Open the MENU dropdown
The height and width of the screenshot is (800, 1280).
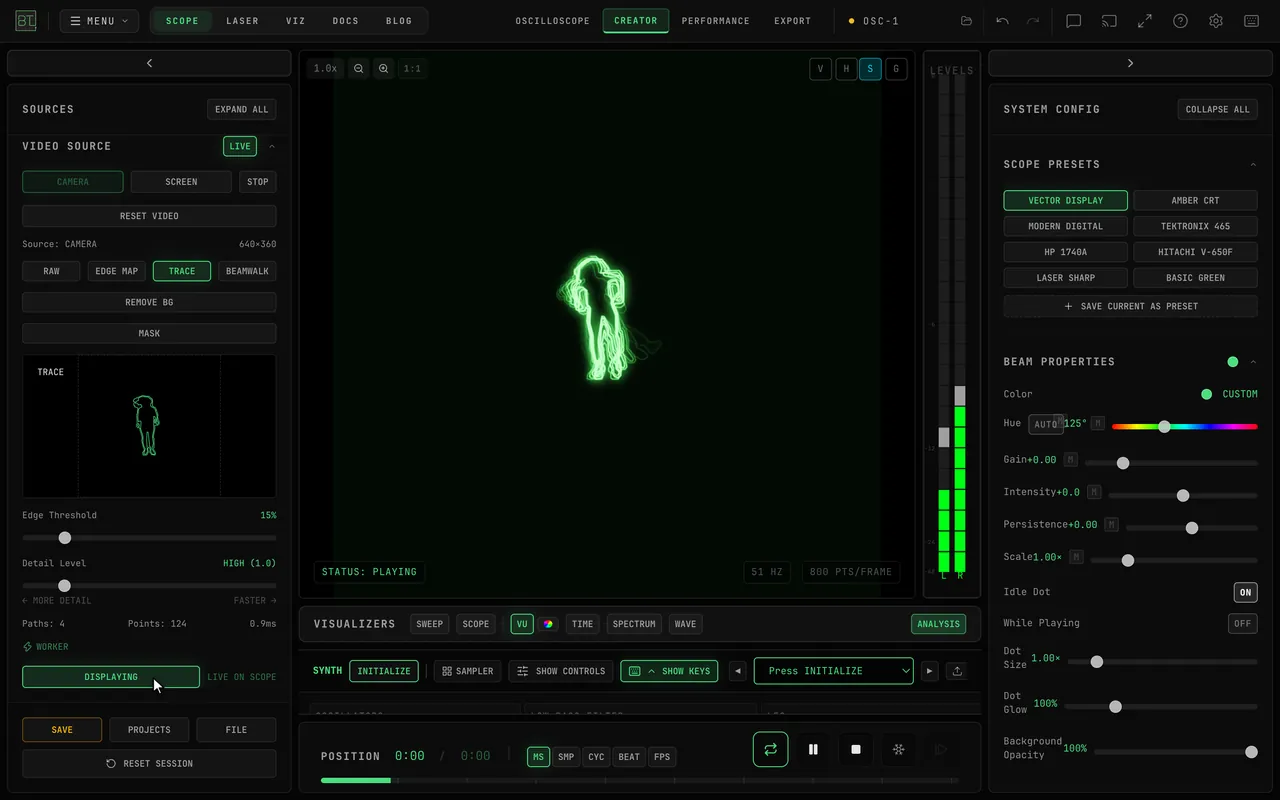[x=99, y=21]
